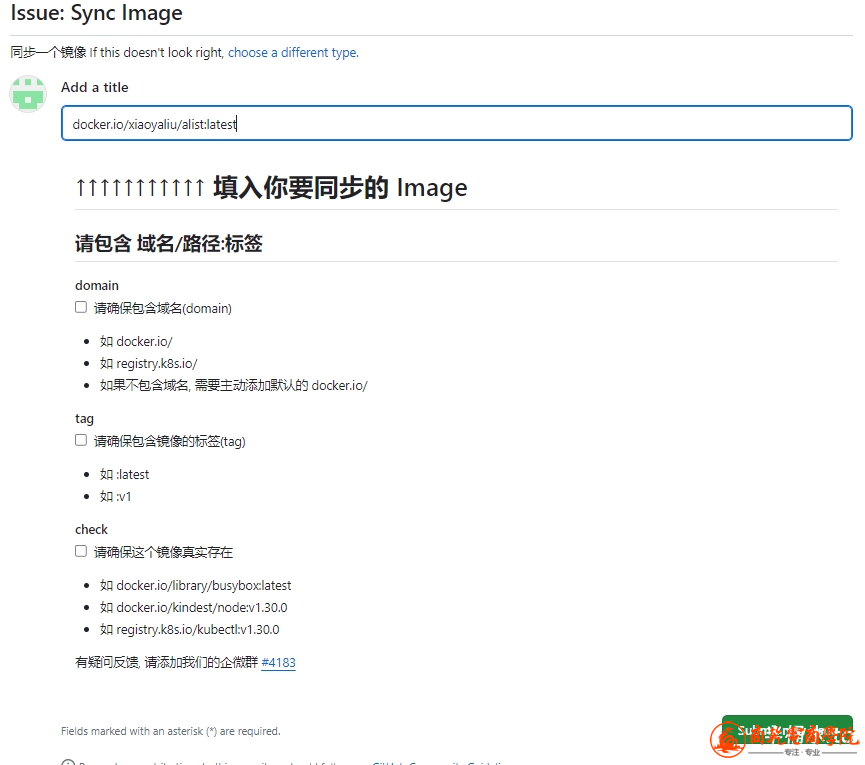Click the '如 :v1' list item
Image resolution: width=865 pixels, height=765 pixels.
tap(115, 496)
